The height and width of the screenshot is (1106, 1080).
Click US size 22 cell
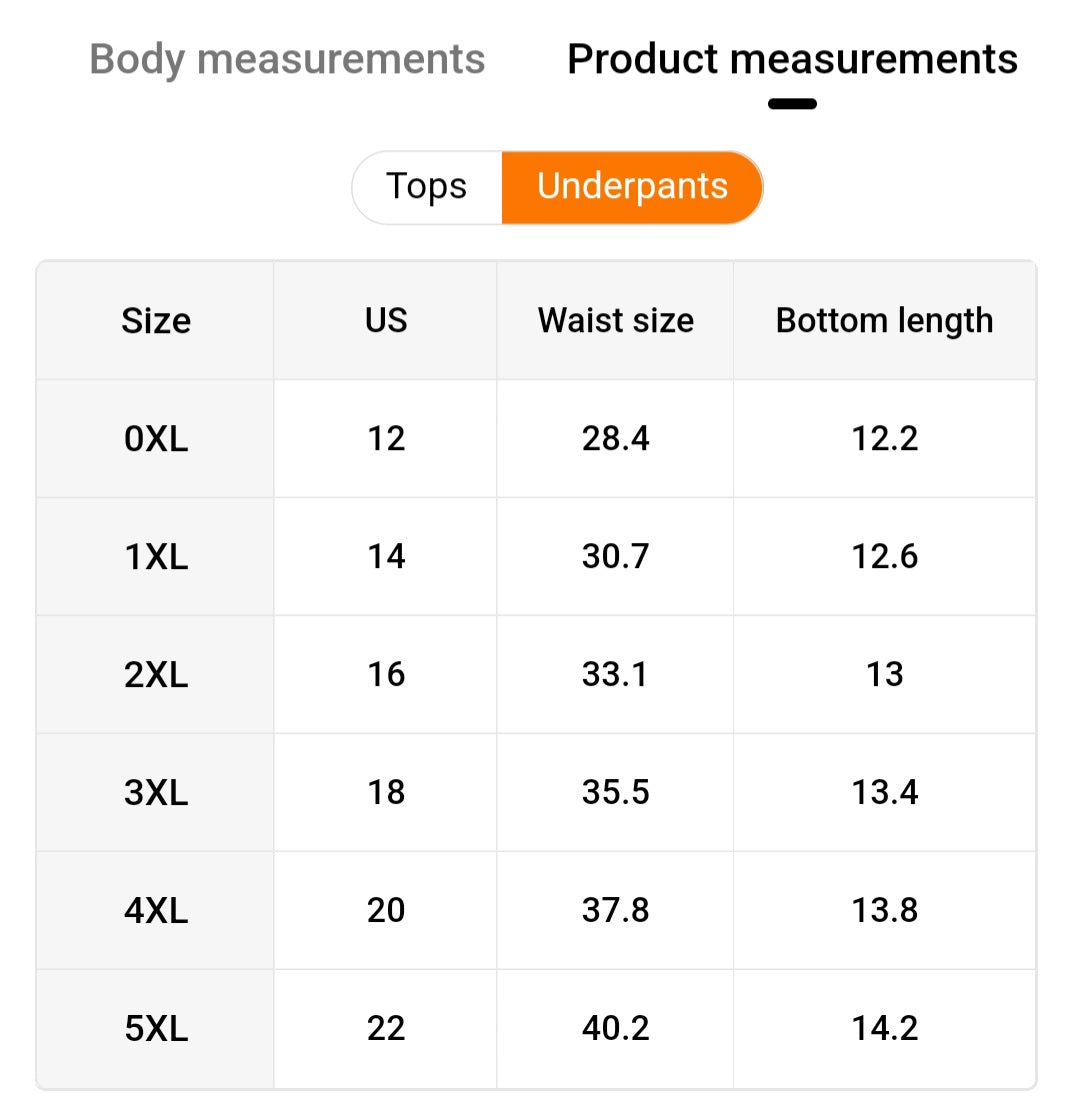pyautogui.click(x=386, y=1029)
